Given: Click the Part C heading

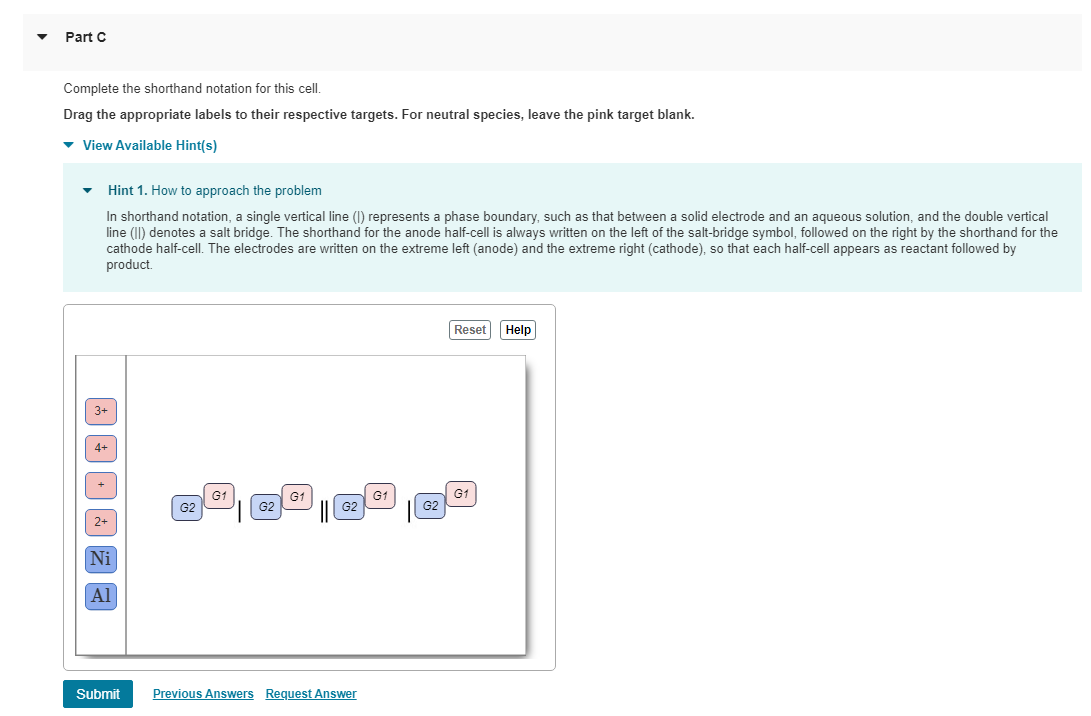Looking at the screenshot, I should (86, 37).
